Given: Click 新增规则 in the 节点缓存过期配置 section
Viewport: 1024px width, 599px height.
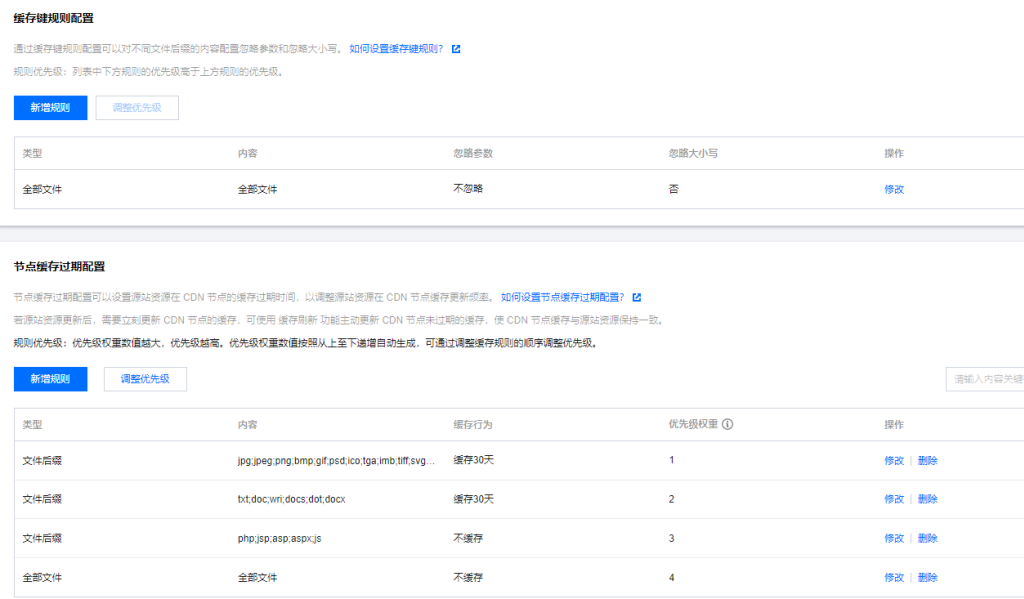Looking at the screenshot, I should (50, 379).
